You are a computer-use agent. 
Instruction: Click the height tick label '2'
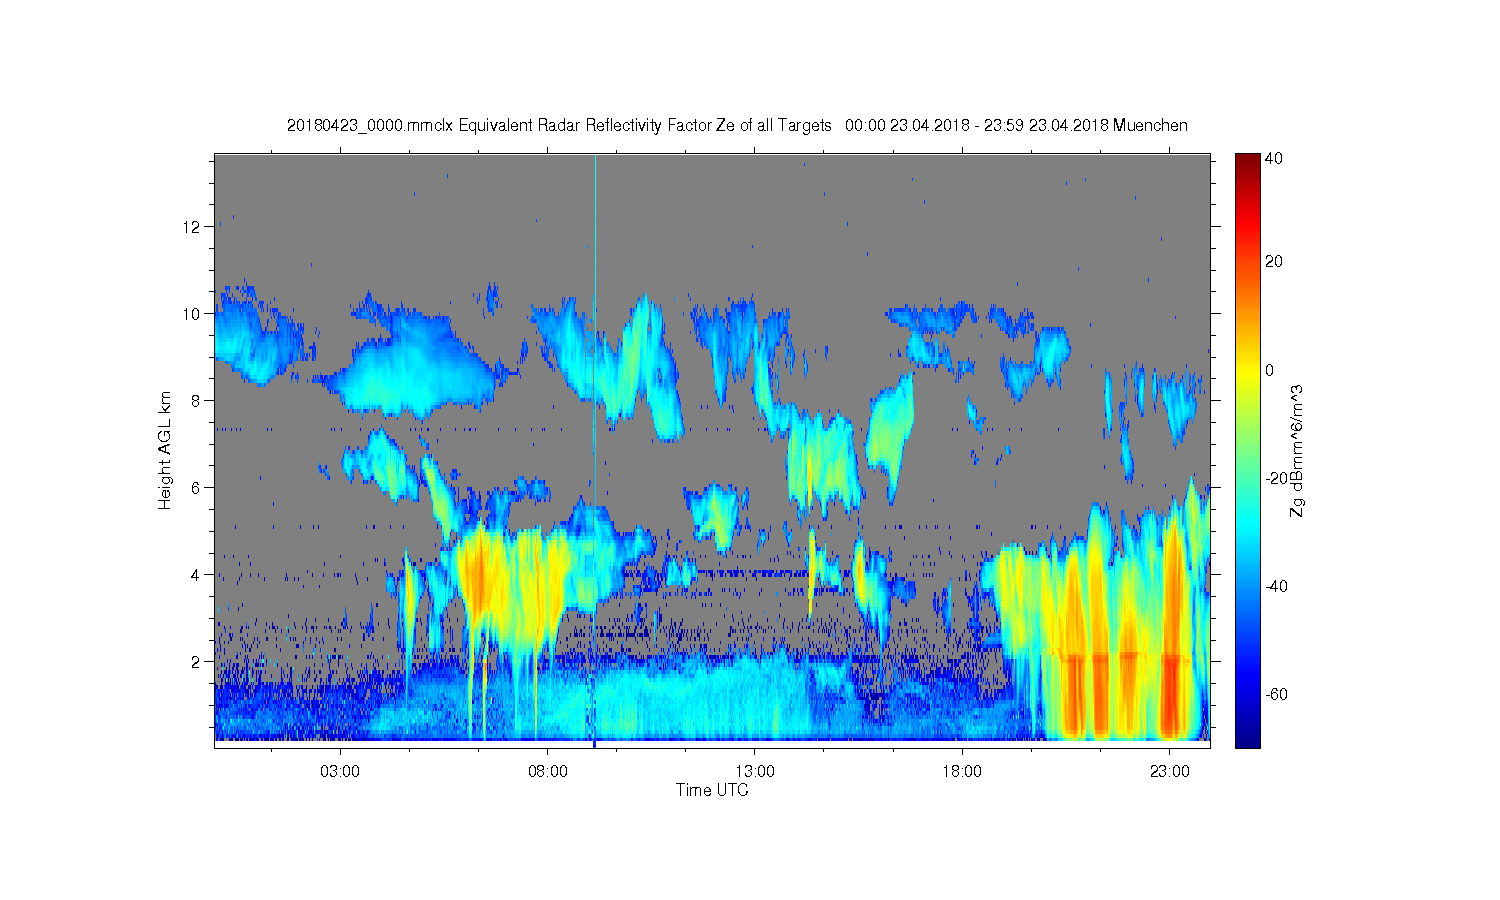[x=196, y=661]
